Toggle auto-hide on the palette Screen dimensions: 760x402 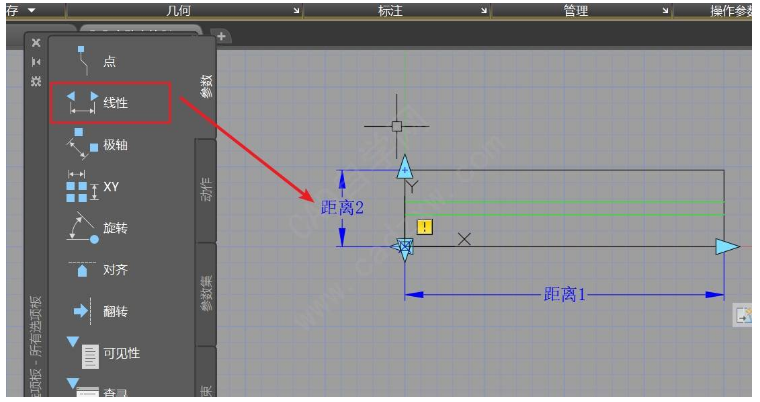[36, 62]
